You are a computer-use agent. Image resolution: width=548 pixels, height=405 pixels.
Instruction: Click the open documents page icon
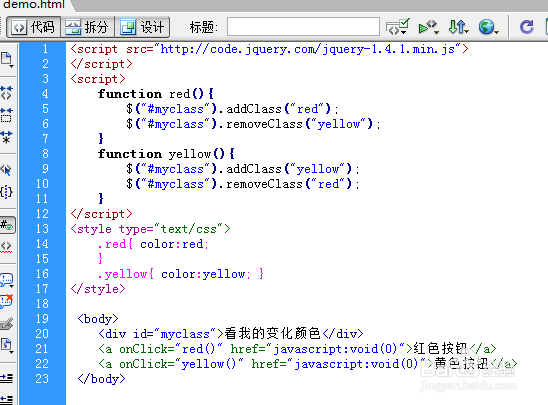pyautogui.click(x=7, y=59)
